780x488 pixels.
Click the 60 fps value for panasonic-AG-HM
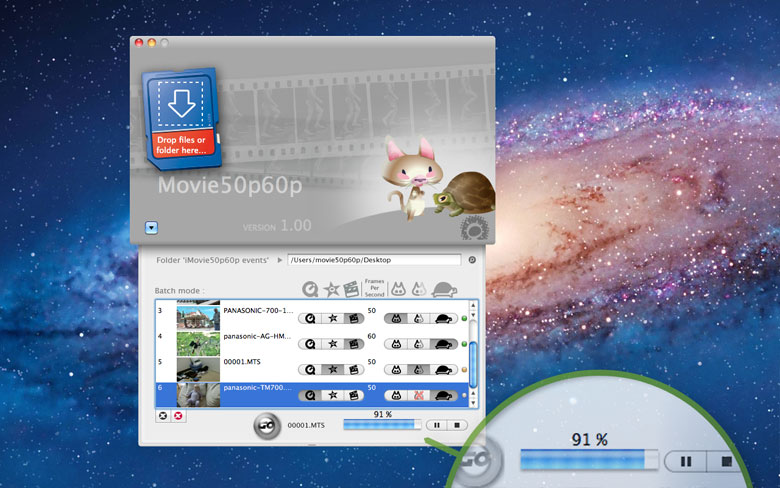(x=372, y=336)
